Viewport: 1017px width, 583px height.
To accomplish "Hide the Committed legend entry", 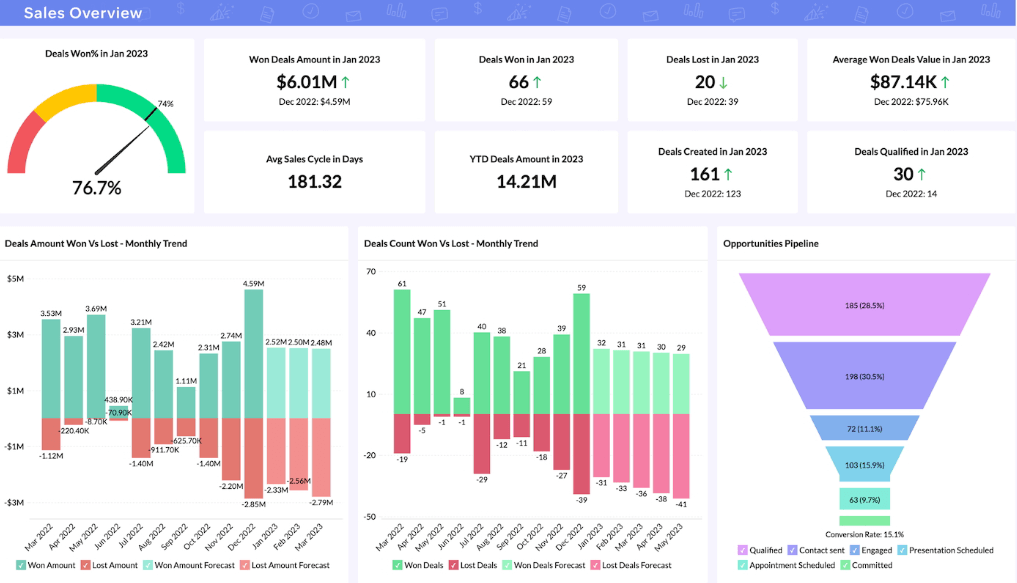I will (846, 566).
